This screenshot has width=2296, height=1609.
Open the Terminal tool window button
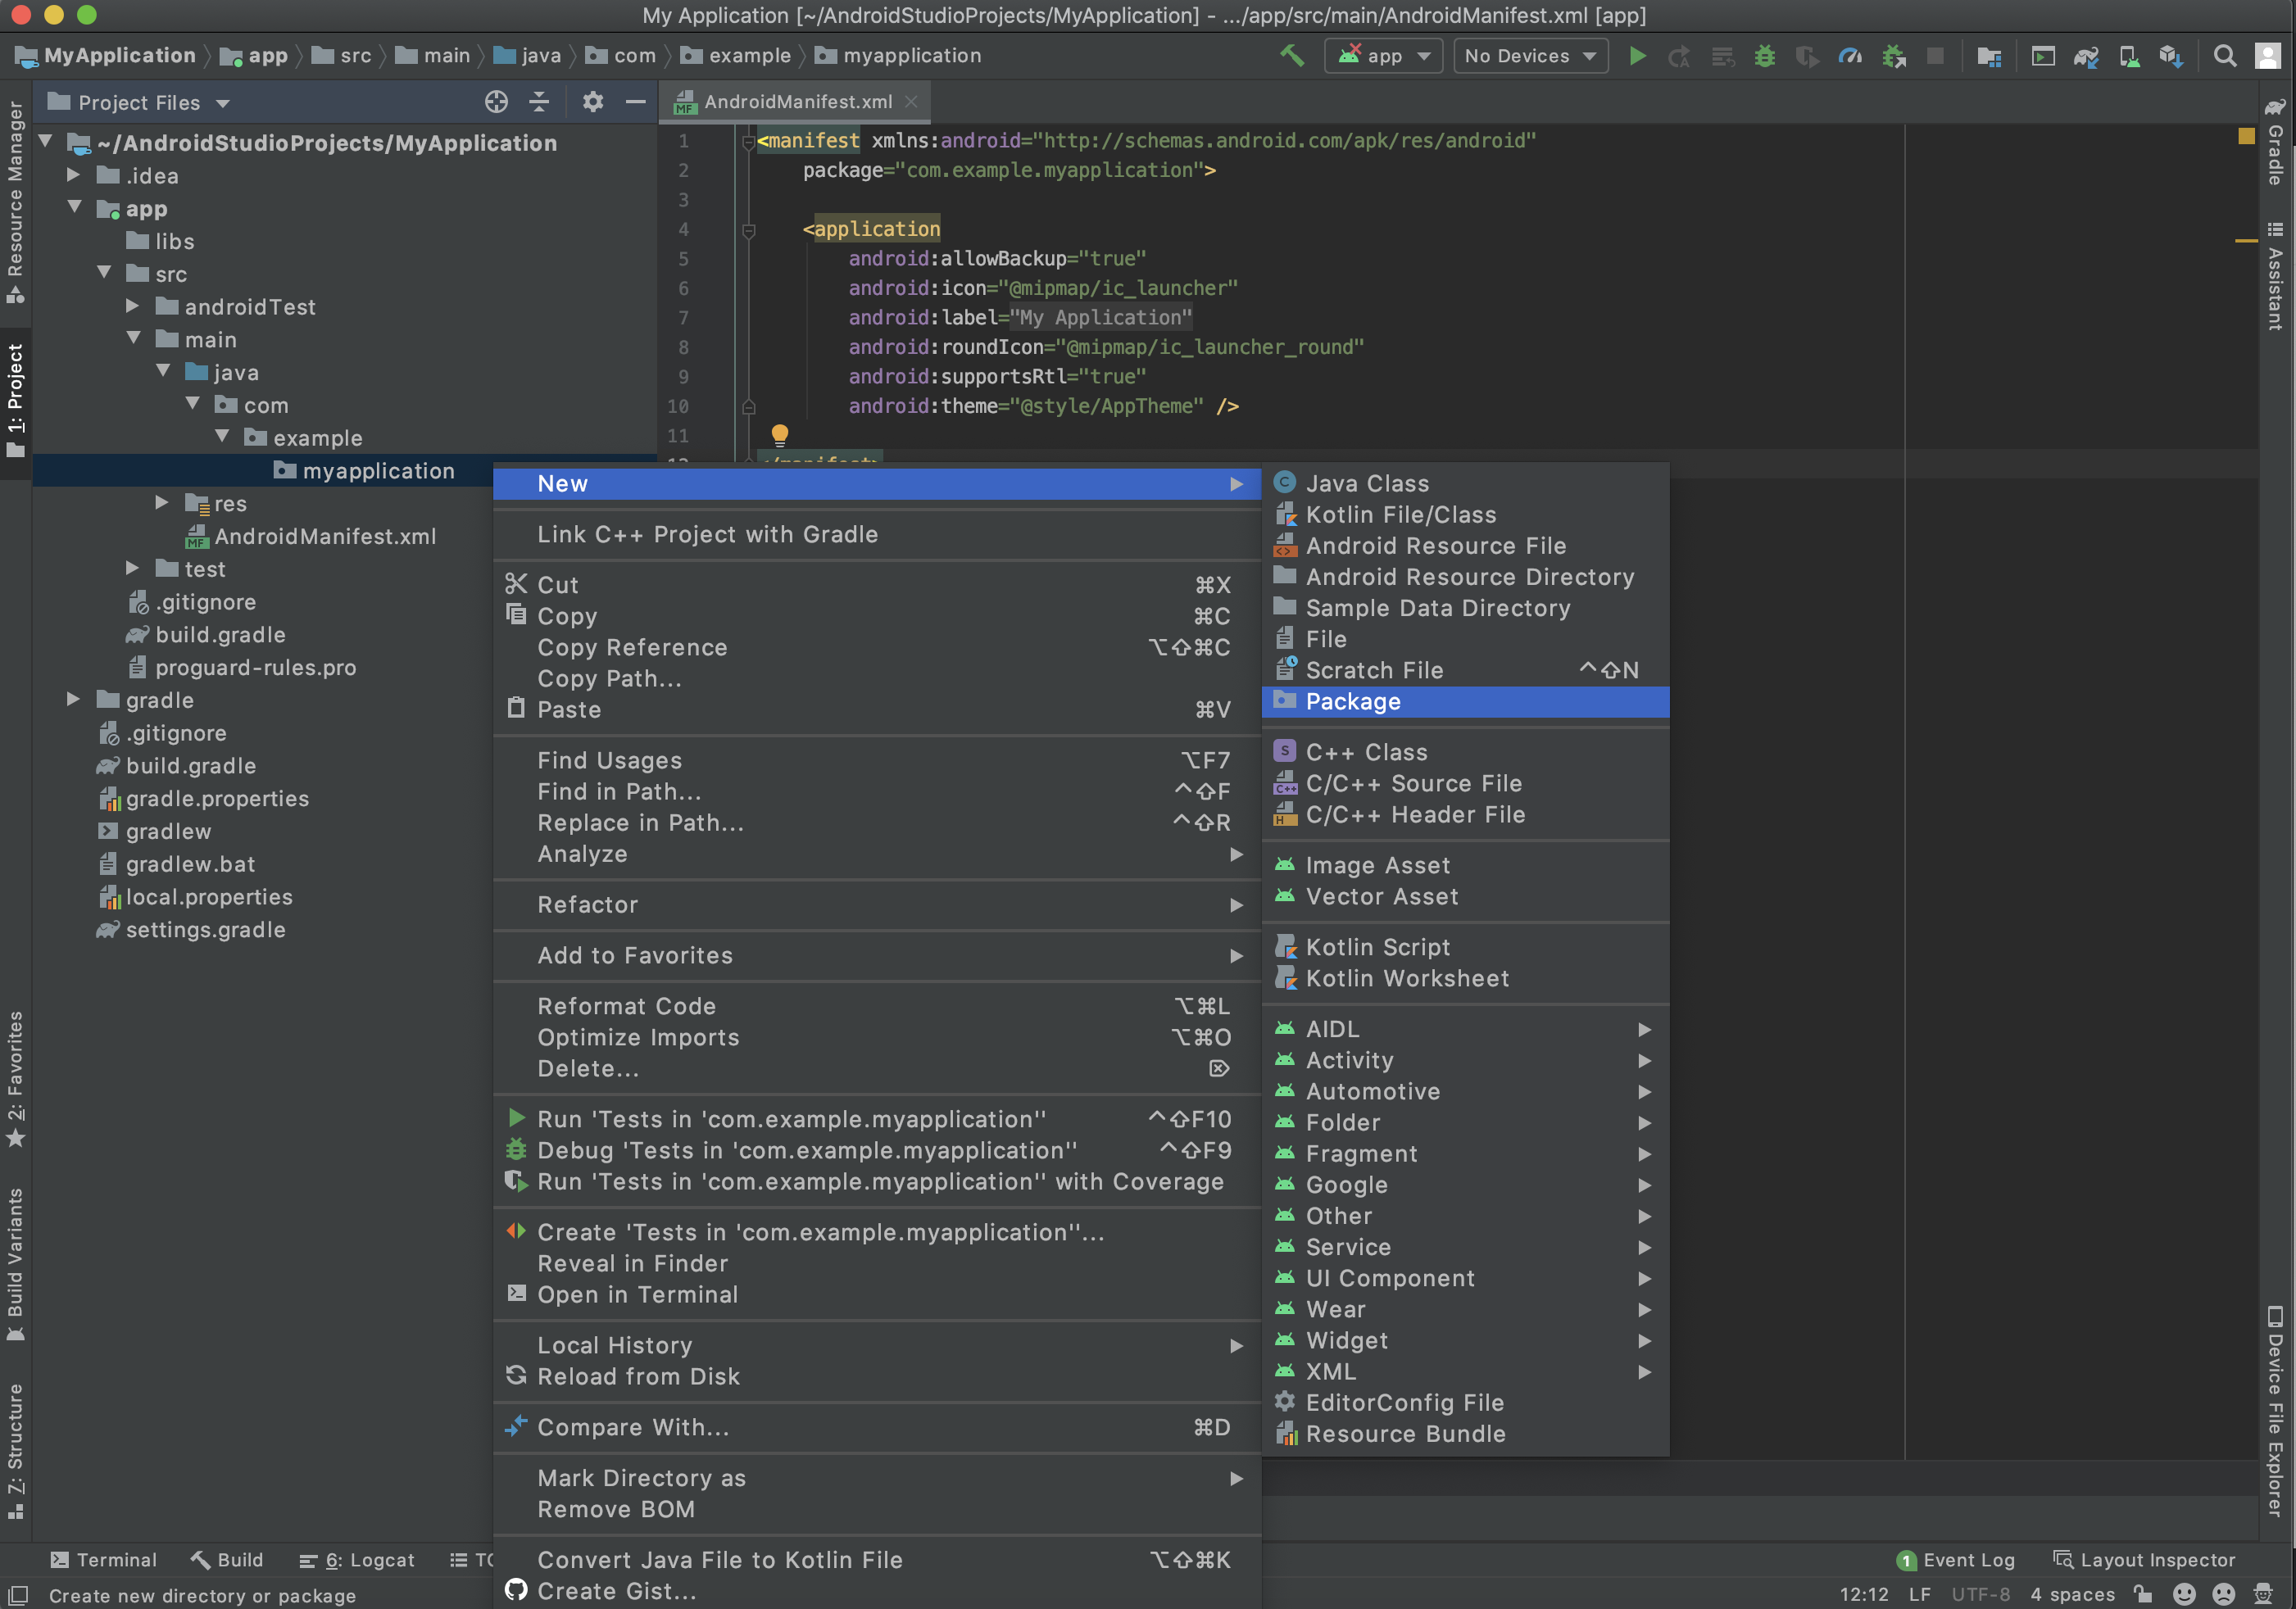[x=103, y=1560]
